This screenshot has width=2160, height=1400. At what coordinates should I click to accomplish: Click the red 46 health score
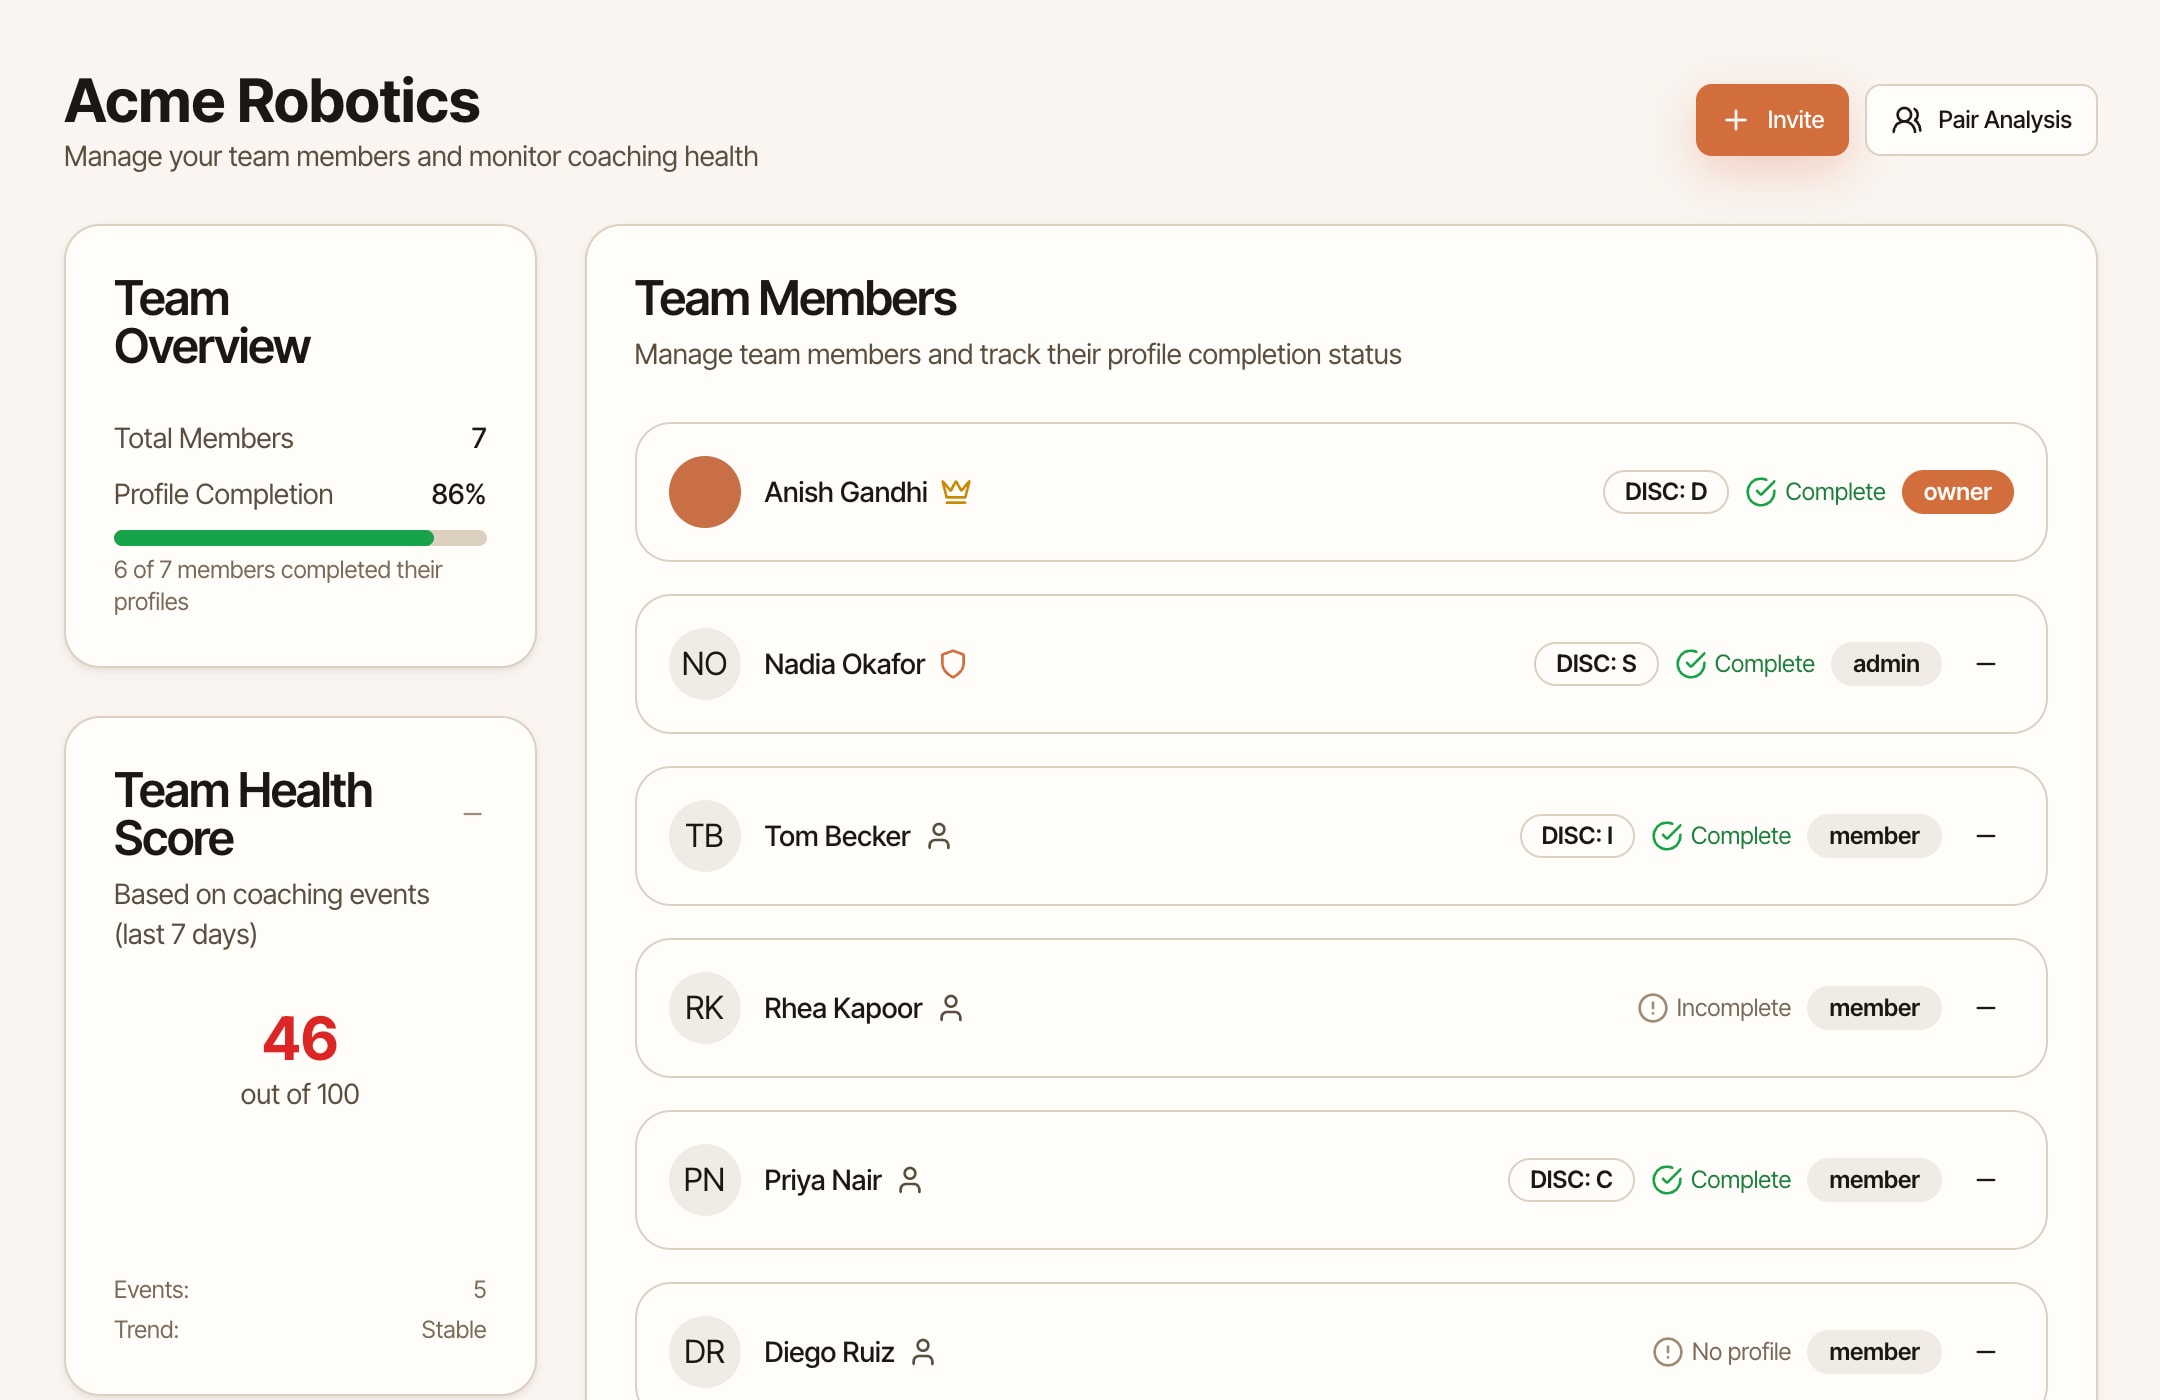(x=300, y=1038)
